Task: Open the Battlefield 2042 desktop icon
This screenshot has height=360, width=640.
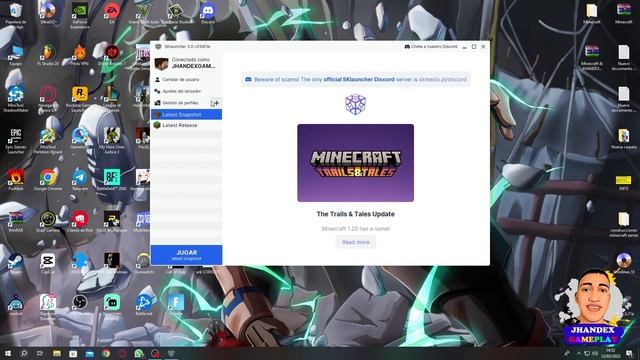Action: 112,180
